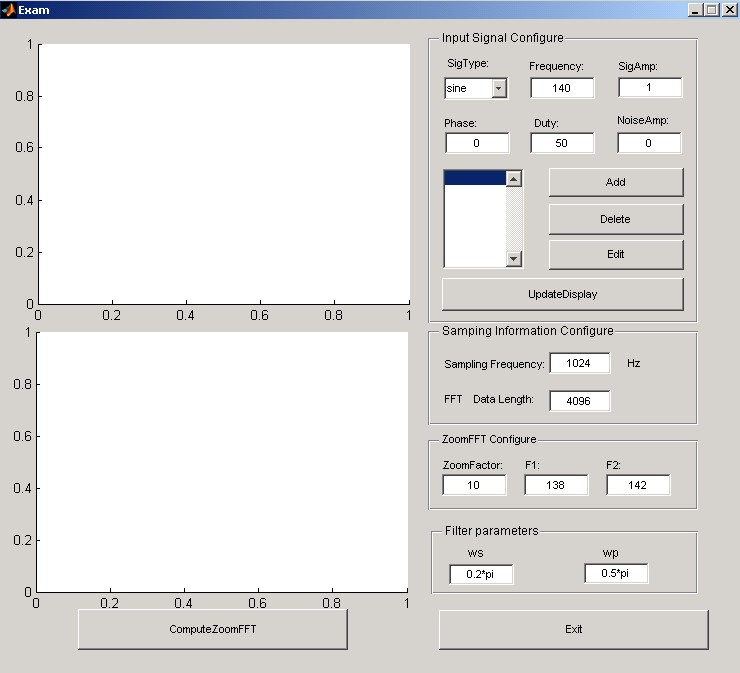Click the Exit button
The width and height of the screenshot is (740, 673).
click(x=573, y=630)
